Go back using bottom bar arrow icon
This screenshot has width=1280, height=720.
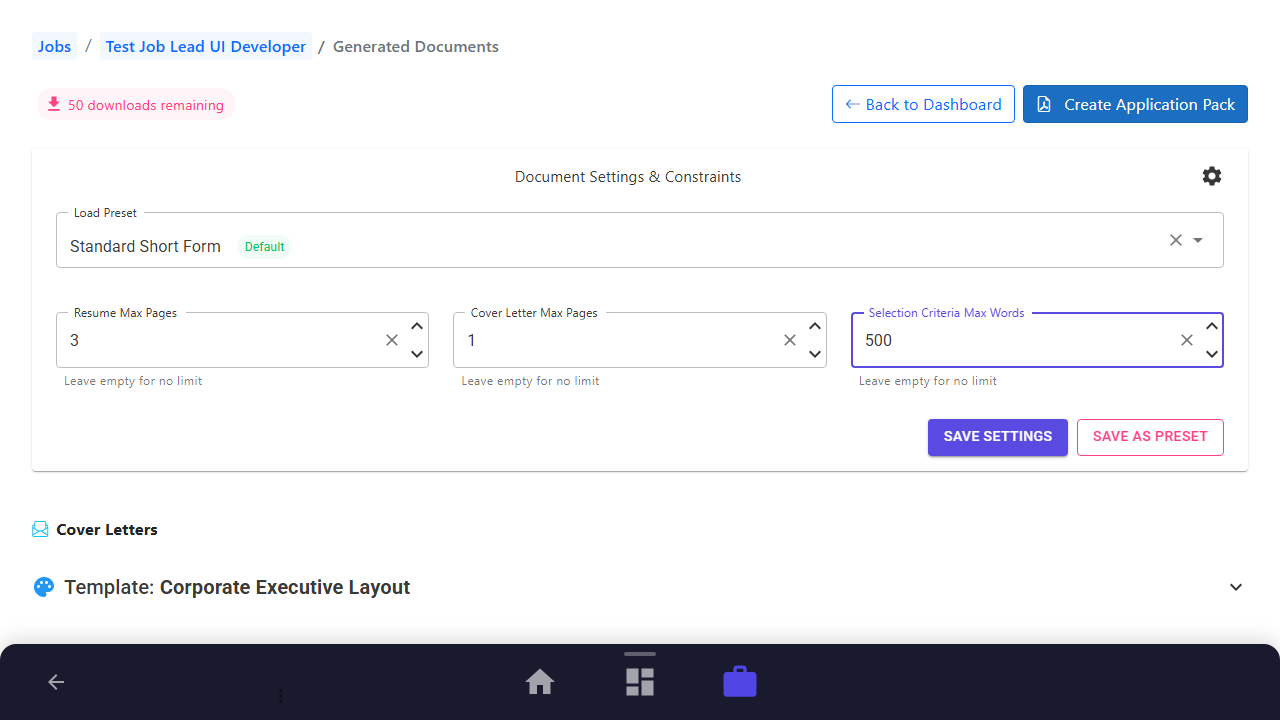pyautogui.click(x=56, y=682)
